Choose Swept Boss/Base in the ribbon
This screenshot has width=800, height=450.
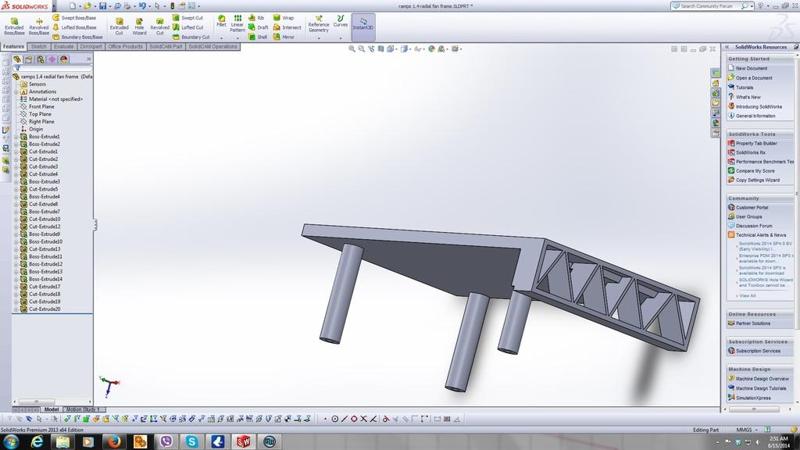pos(74,18)
